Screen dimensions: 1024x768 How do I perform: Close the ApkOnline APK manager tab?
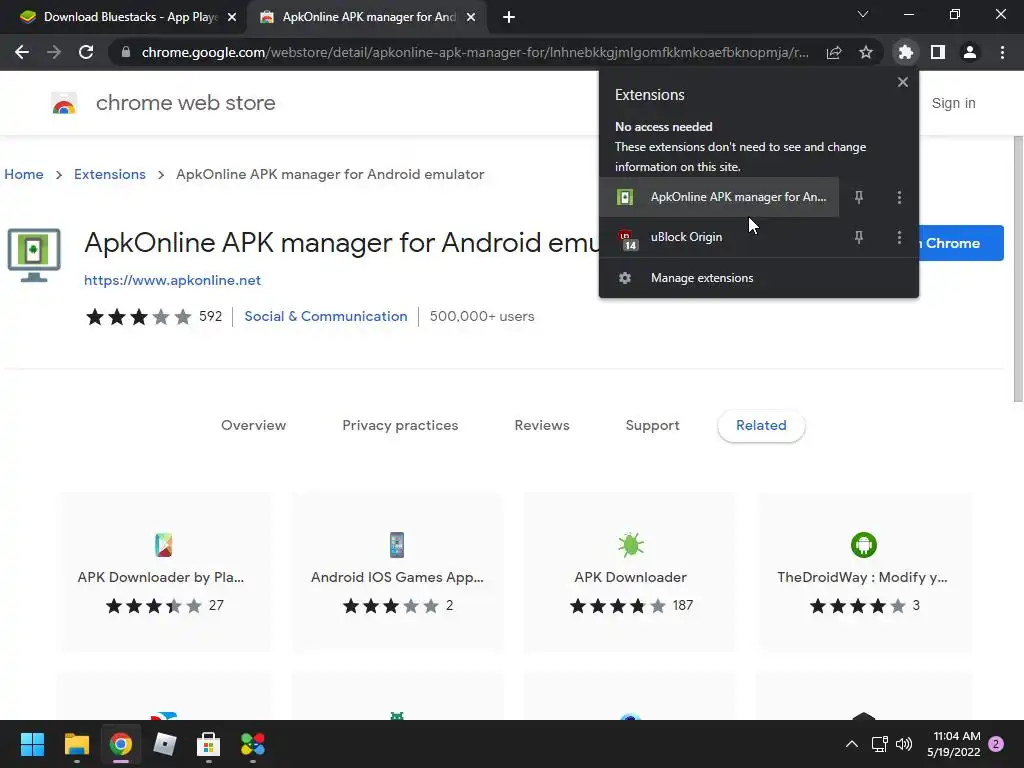pos(471,18)
